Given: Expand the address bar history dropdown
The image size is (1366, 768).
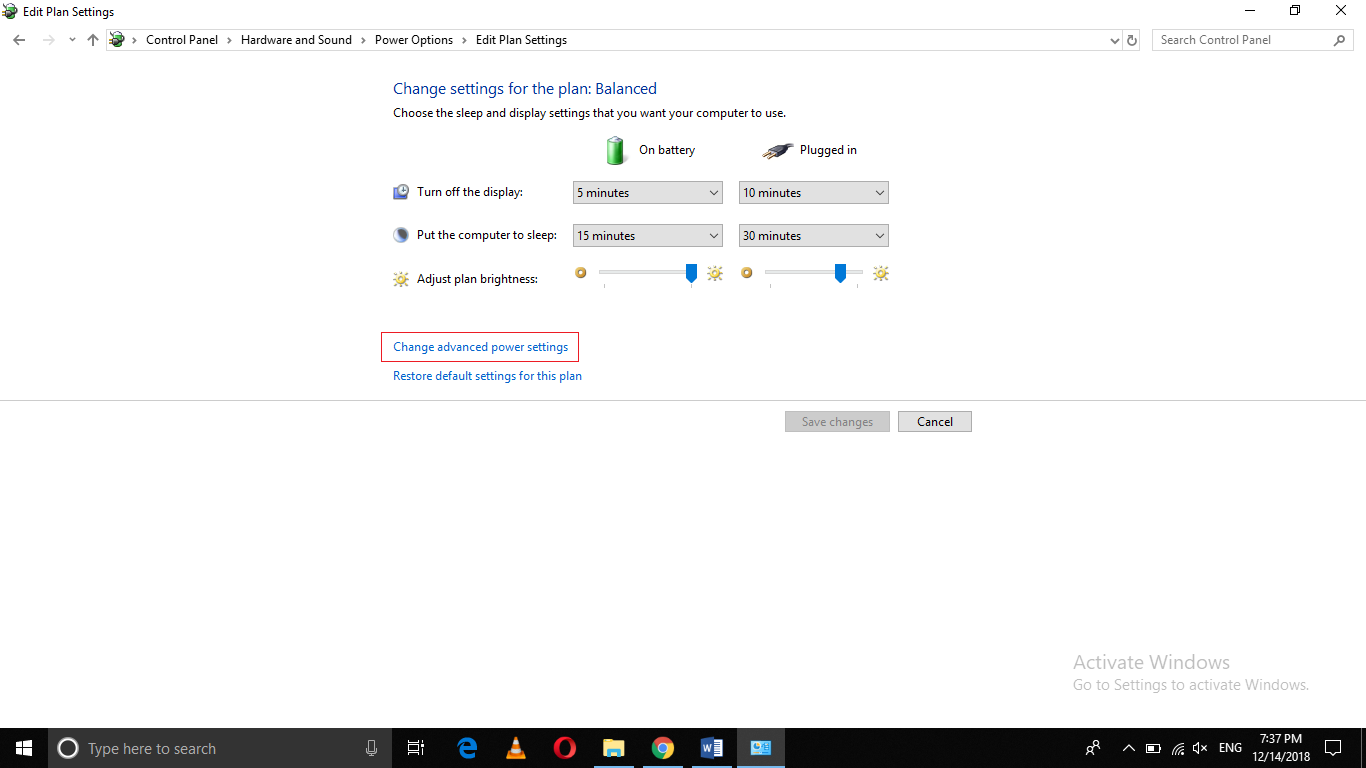Looking at the screenshot, I should [1114, 40].
